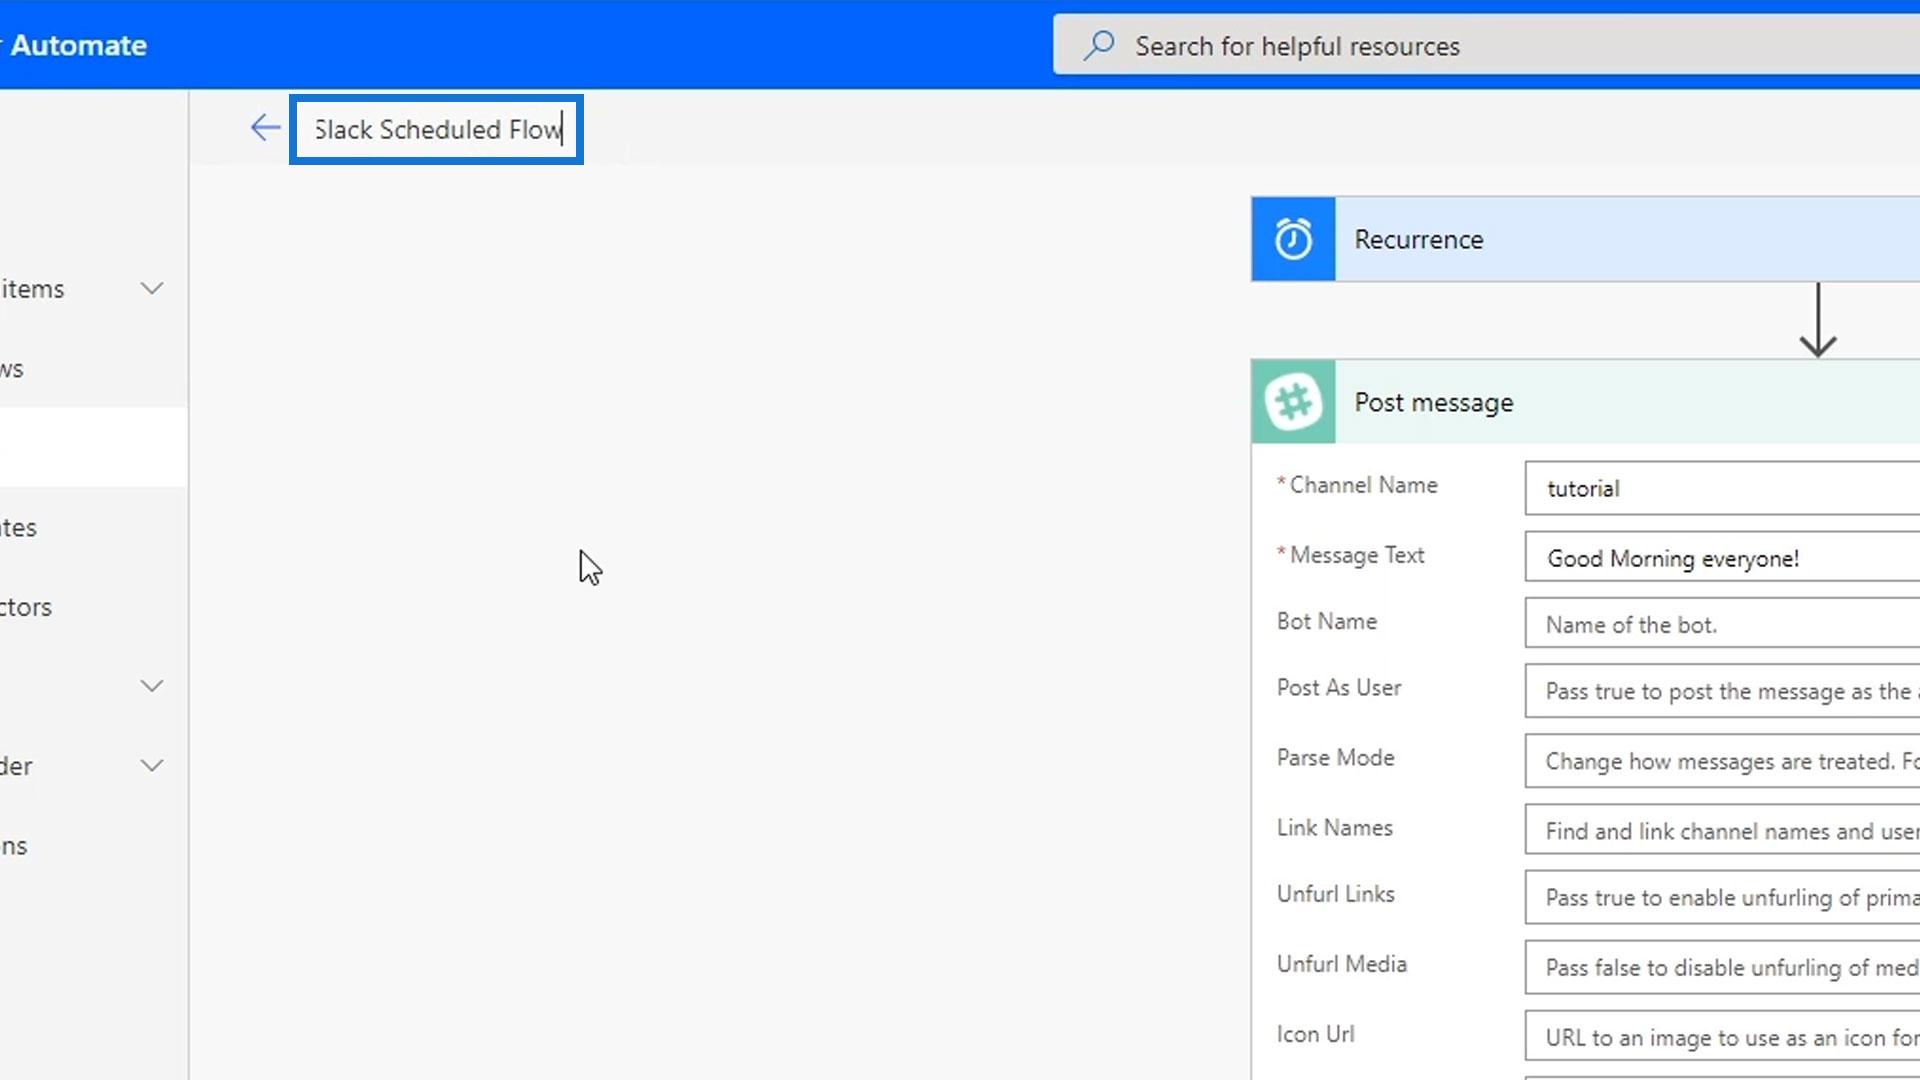Select the Parse Mode input field
1920x1080 pixels.
click(1720, 762)
